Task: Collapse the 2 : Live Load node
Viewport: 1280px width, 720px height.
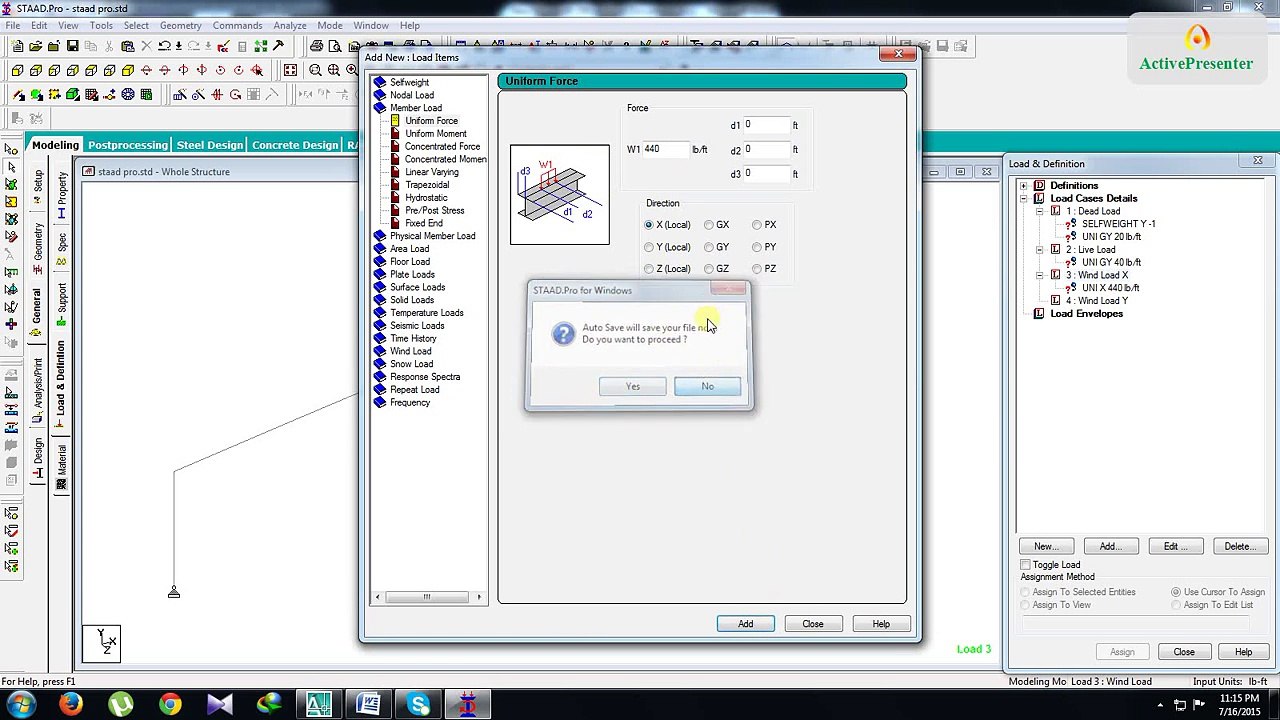Action: point(1040,250)
